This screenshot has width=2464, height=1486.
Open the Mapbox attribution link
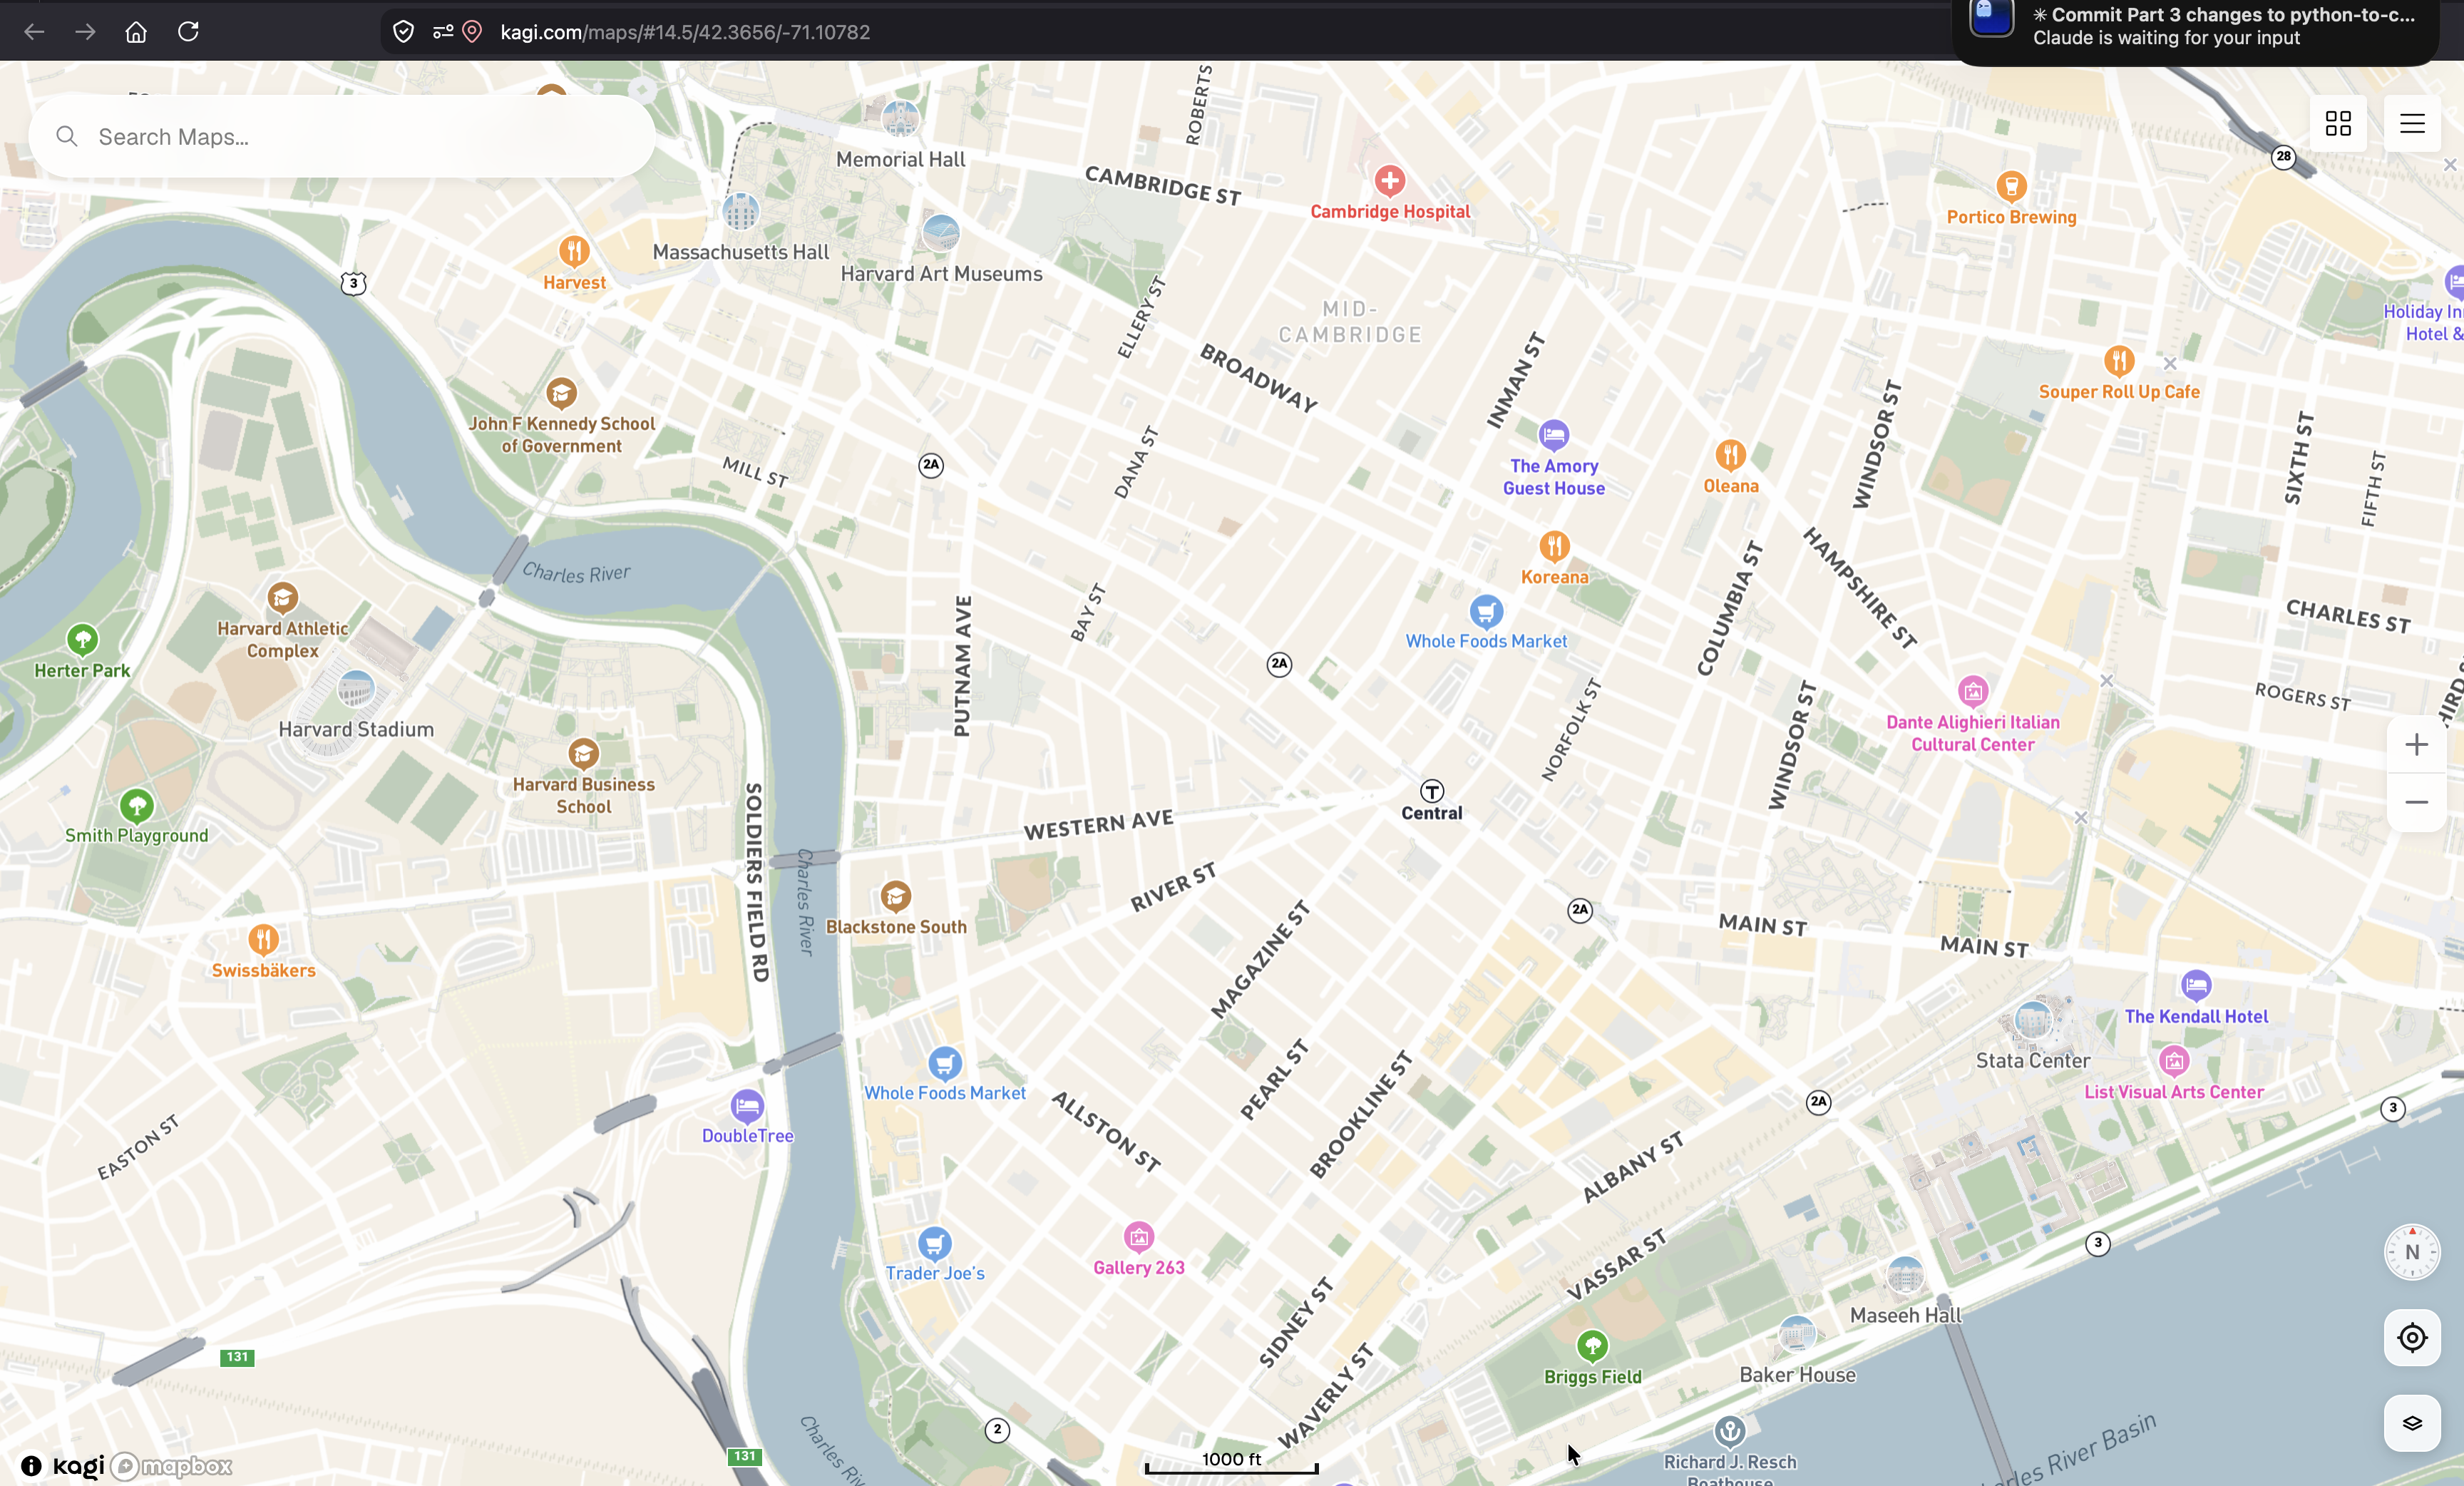171,1466
